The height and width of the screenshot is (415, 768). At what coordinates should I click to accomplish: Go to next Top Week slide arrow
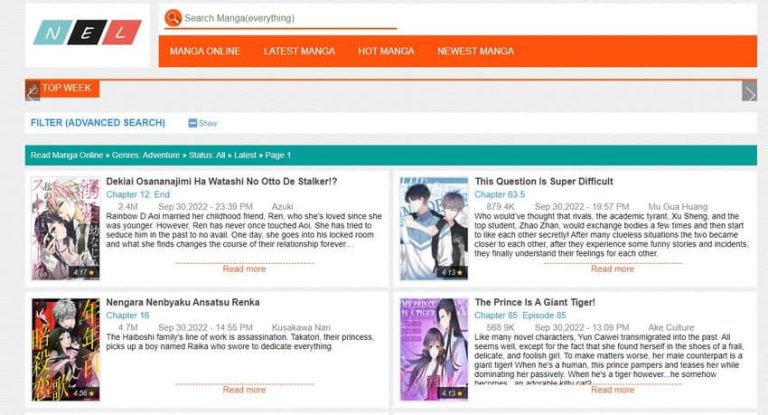coord(749,91)
